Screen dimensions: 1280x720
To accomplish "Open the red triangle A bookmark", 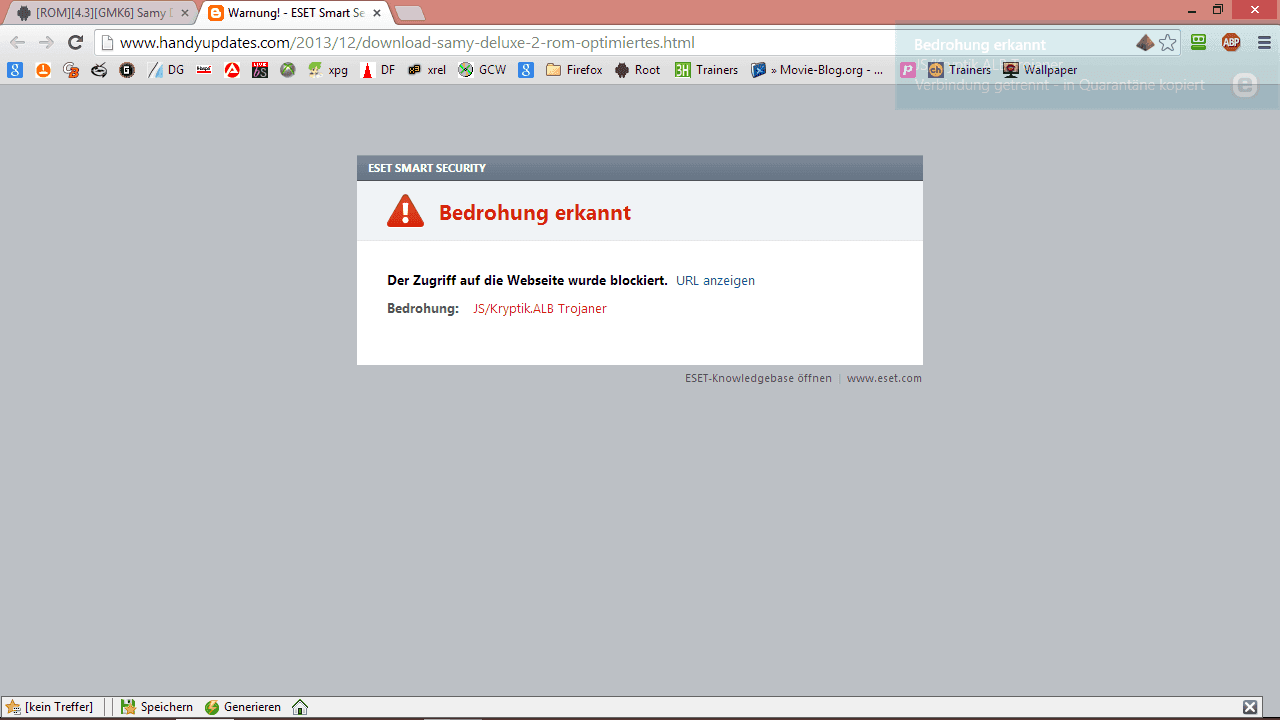I will click(x=232, y=70).
